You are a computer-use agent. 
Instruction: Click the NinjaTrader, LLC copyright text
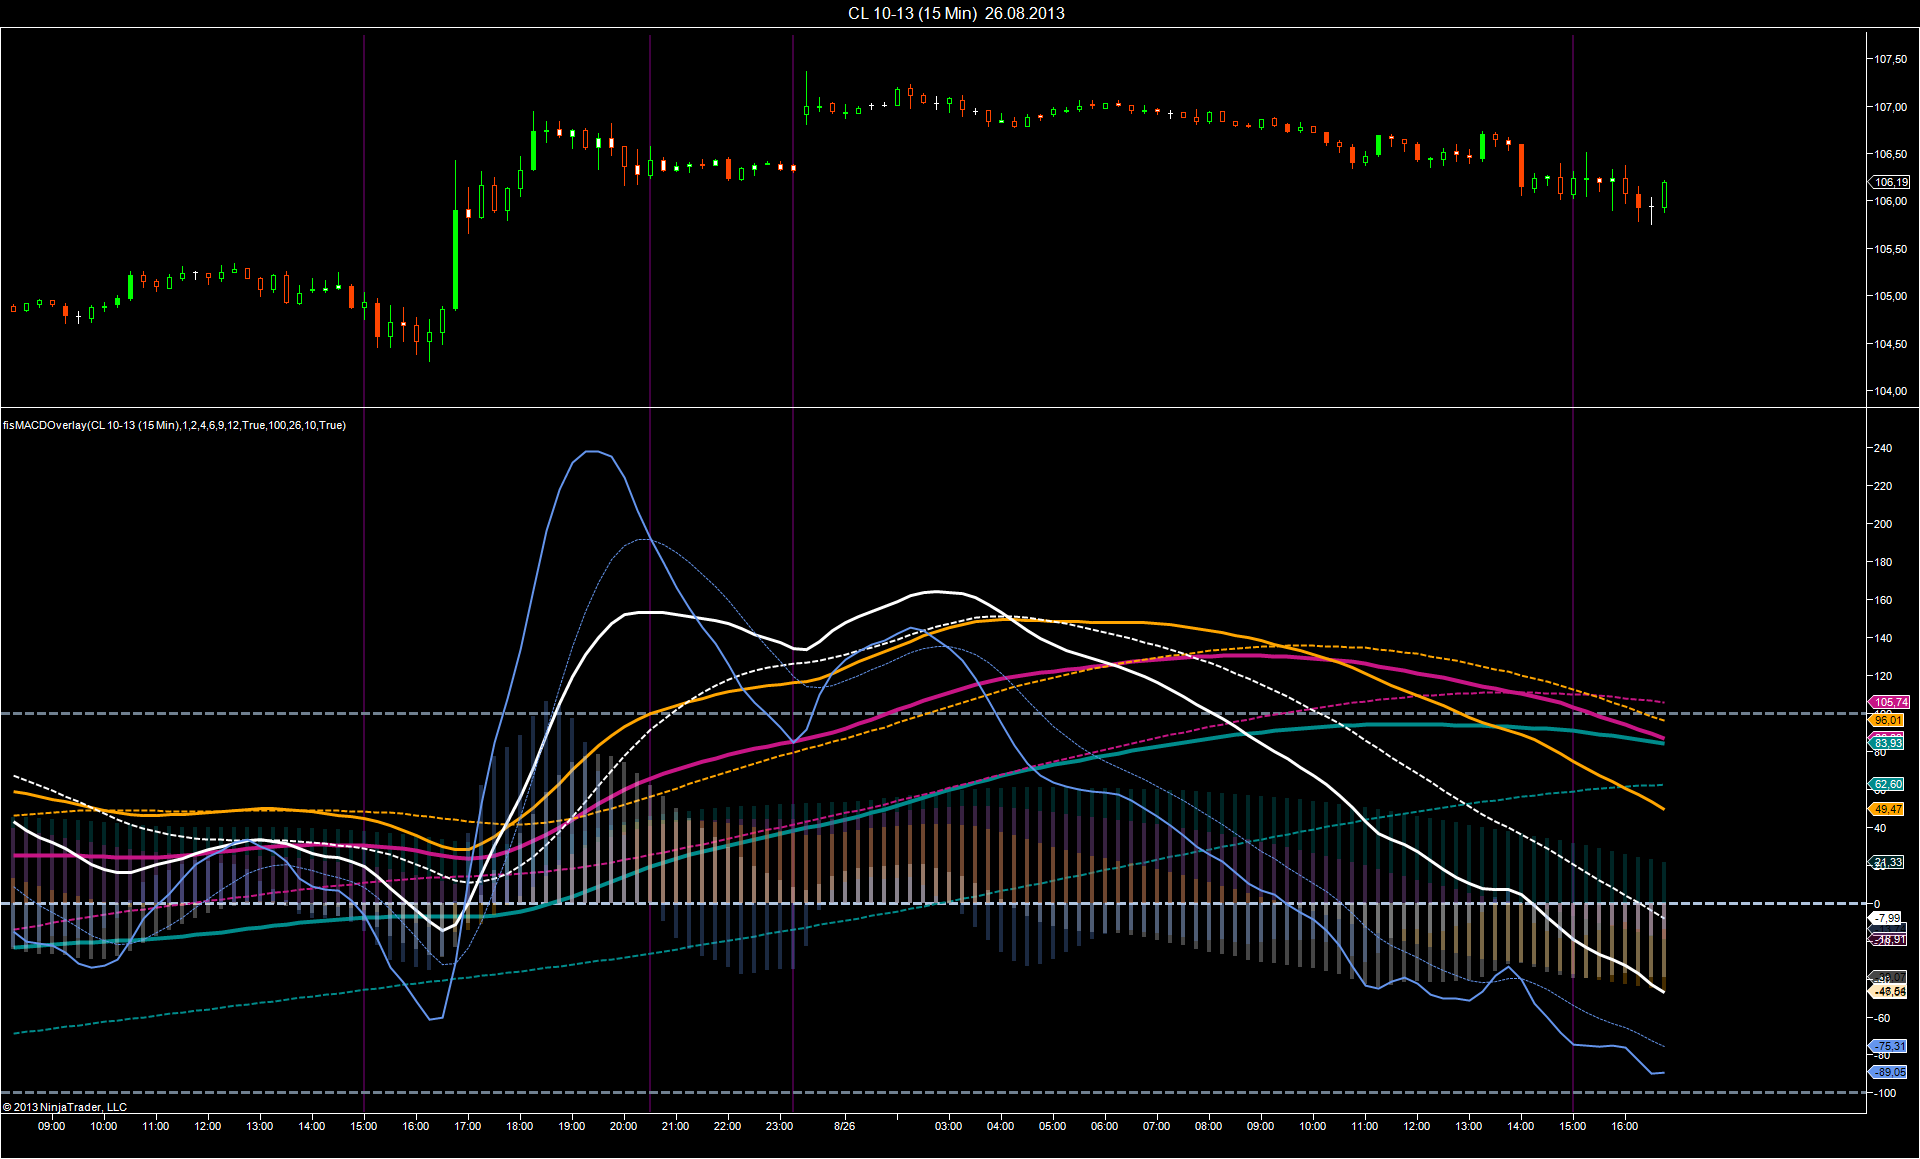point(65,1107)
